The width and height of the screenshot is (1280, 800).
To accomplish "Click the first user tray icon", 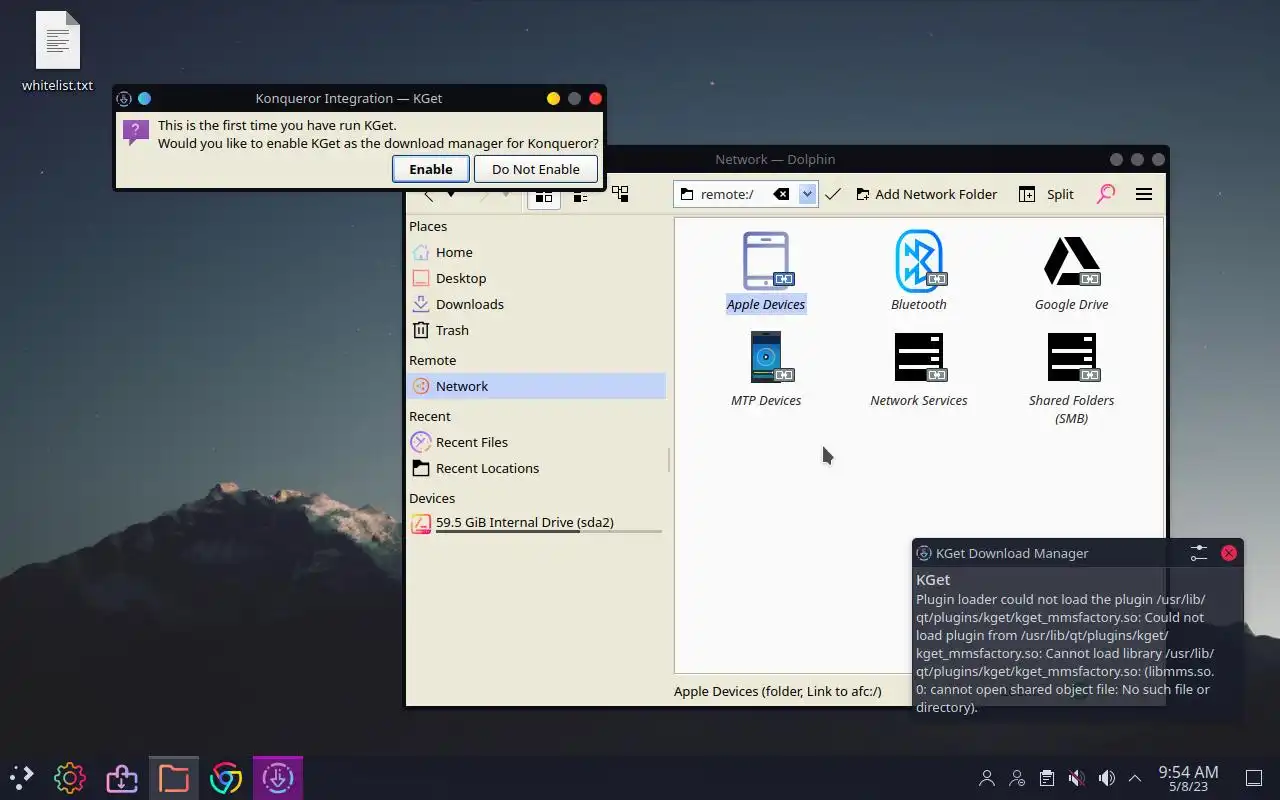I will (987, 778).
